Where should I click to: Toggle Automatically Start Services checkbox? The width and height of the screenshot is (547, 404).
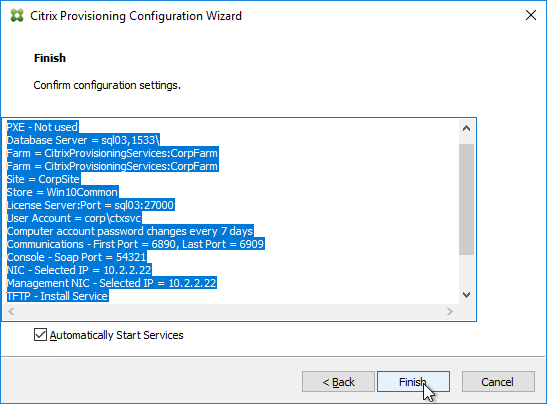pyautogui.click(x=40, y=335)
